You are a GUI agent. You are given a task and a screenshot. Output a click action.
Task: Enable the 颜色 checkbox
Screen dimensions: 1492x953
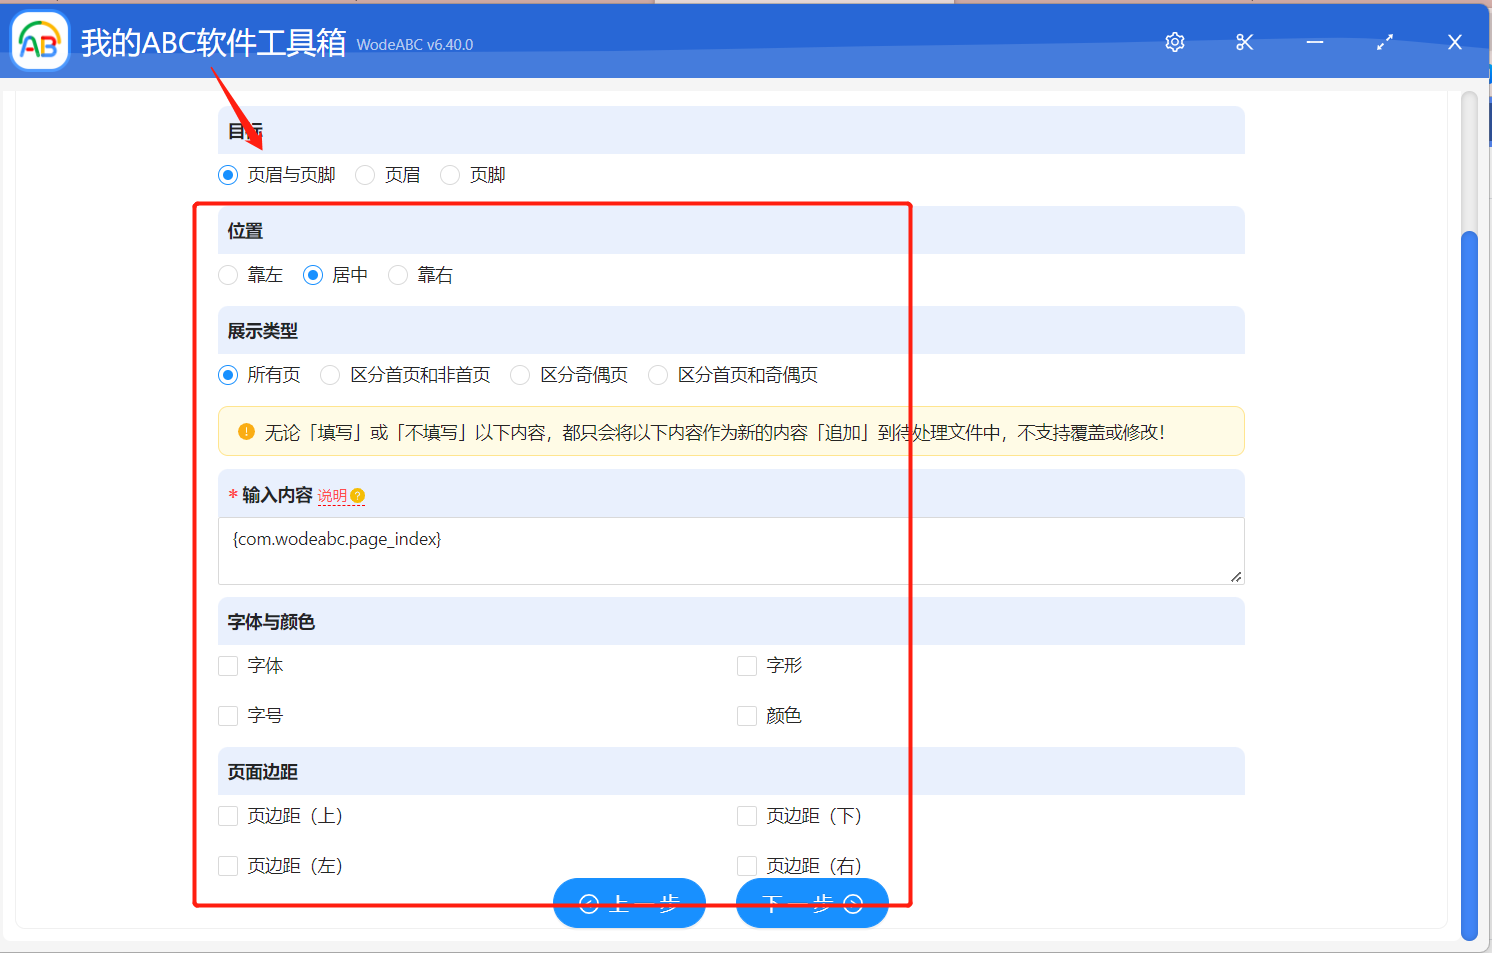click(x=747, y=715)
